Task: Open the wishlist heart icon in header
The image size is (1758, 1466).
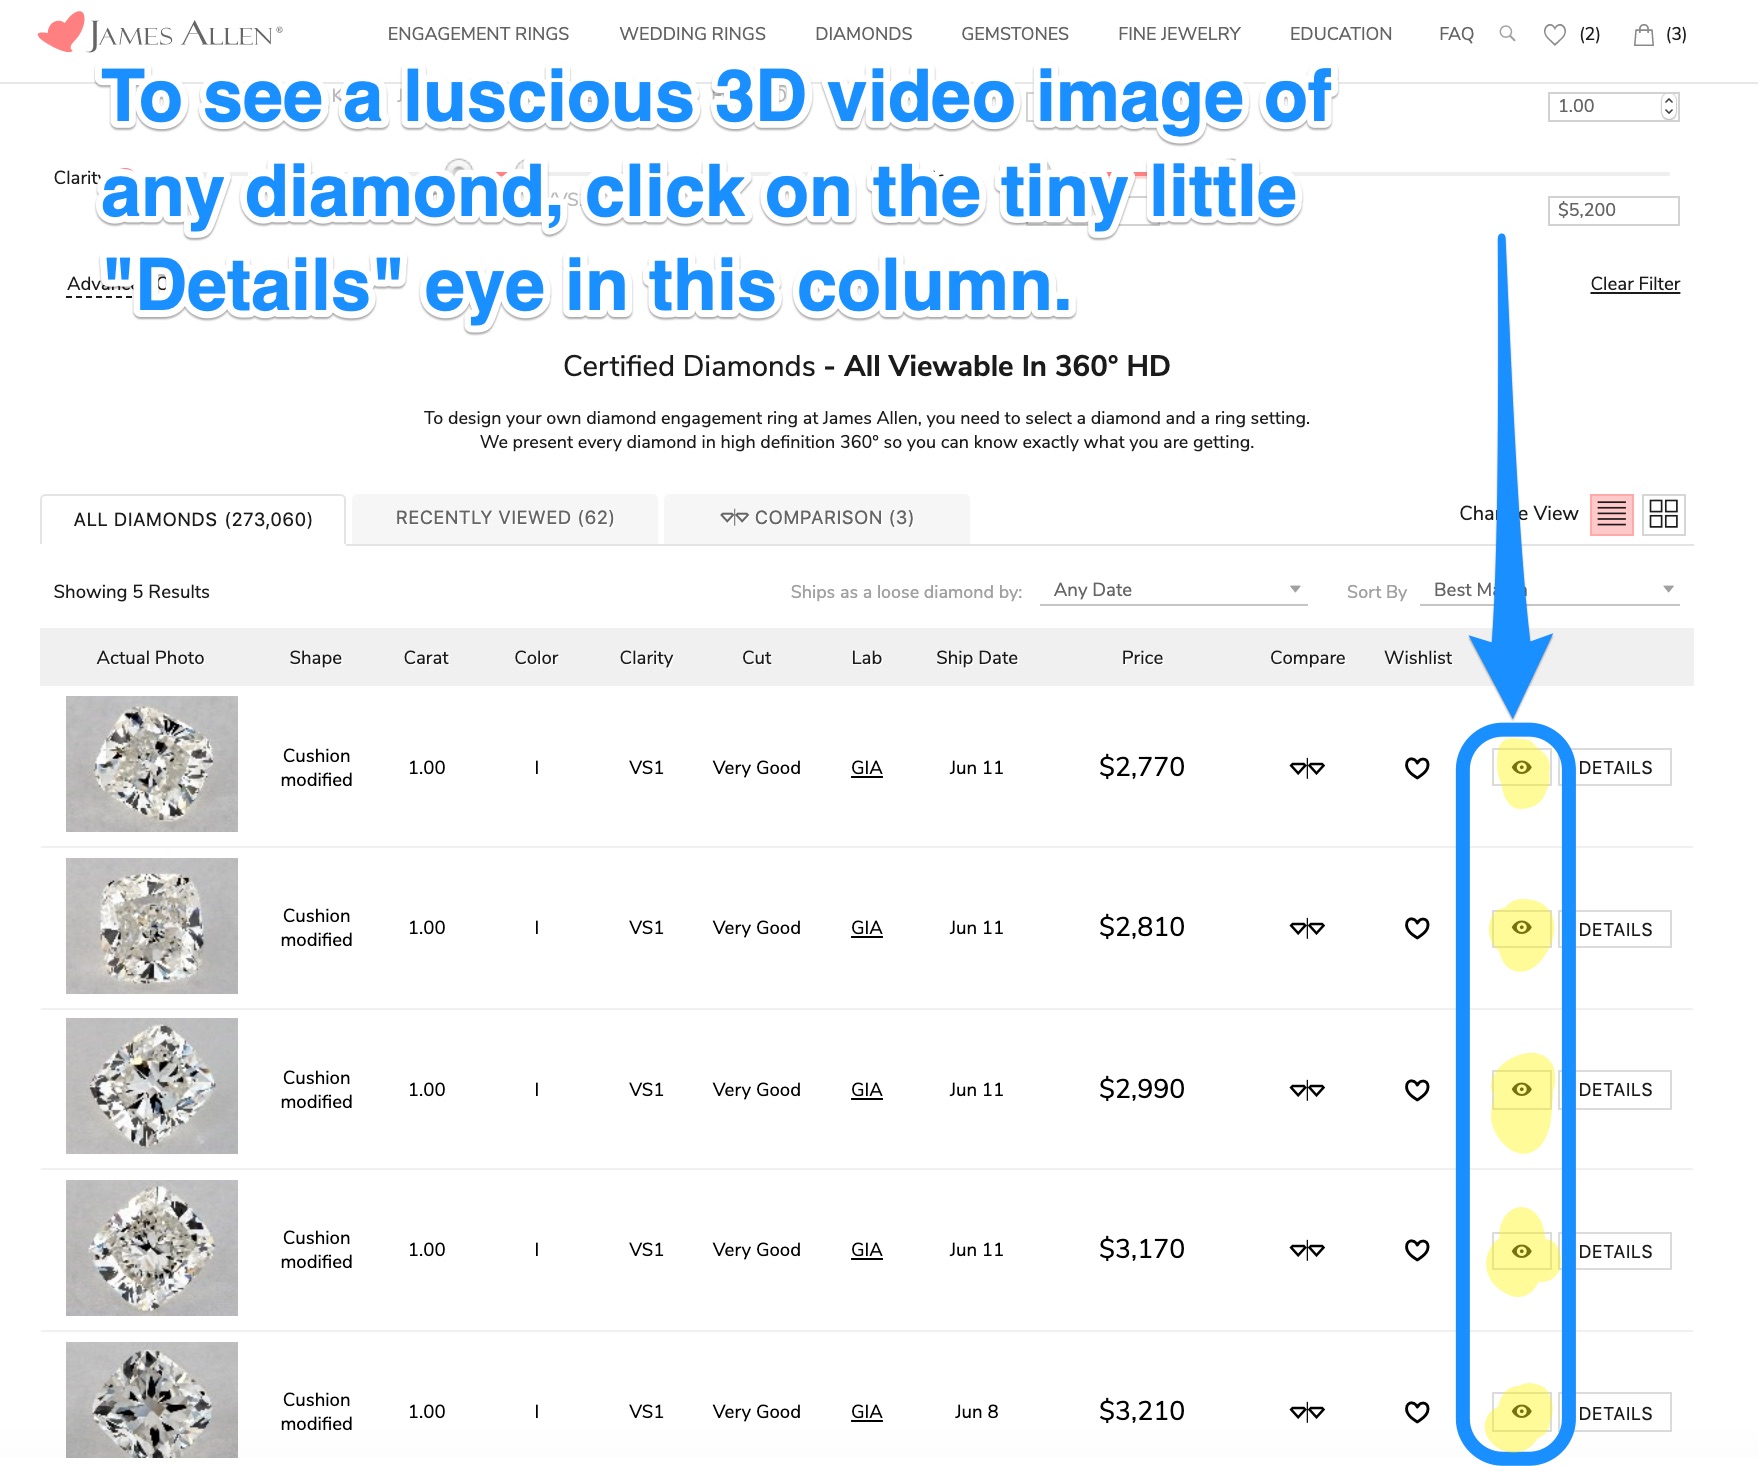Action: [1554, 35]
